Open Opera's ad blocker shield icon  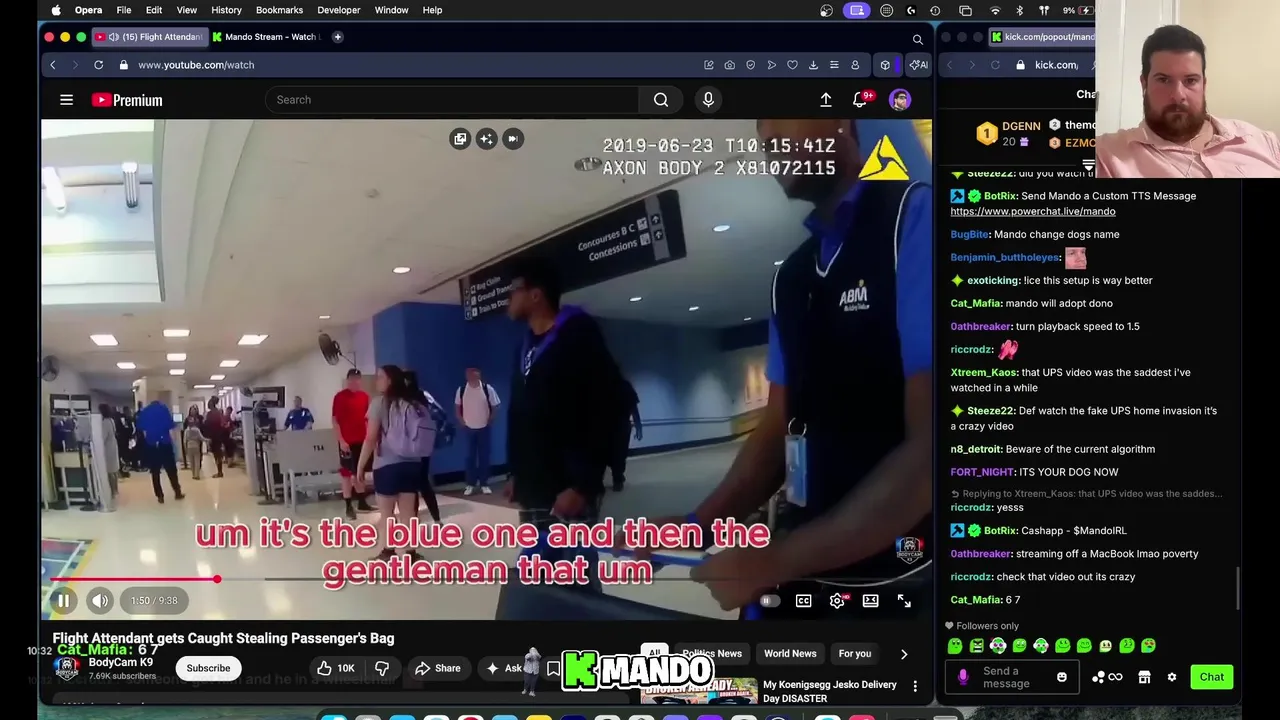(x=750, y=65)
